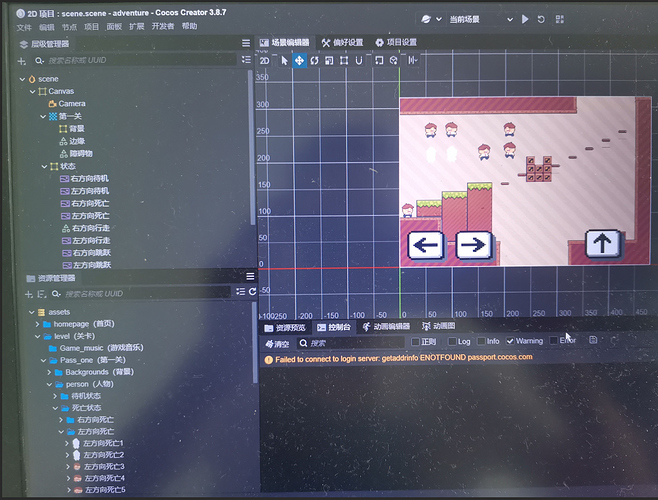Open the 文件 menu
Image resolution: width=658 pixels, height=500 pixels.
click(x=24, y=27)
